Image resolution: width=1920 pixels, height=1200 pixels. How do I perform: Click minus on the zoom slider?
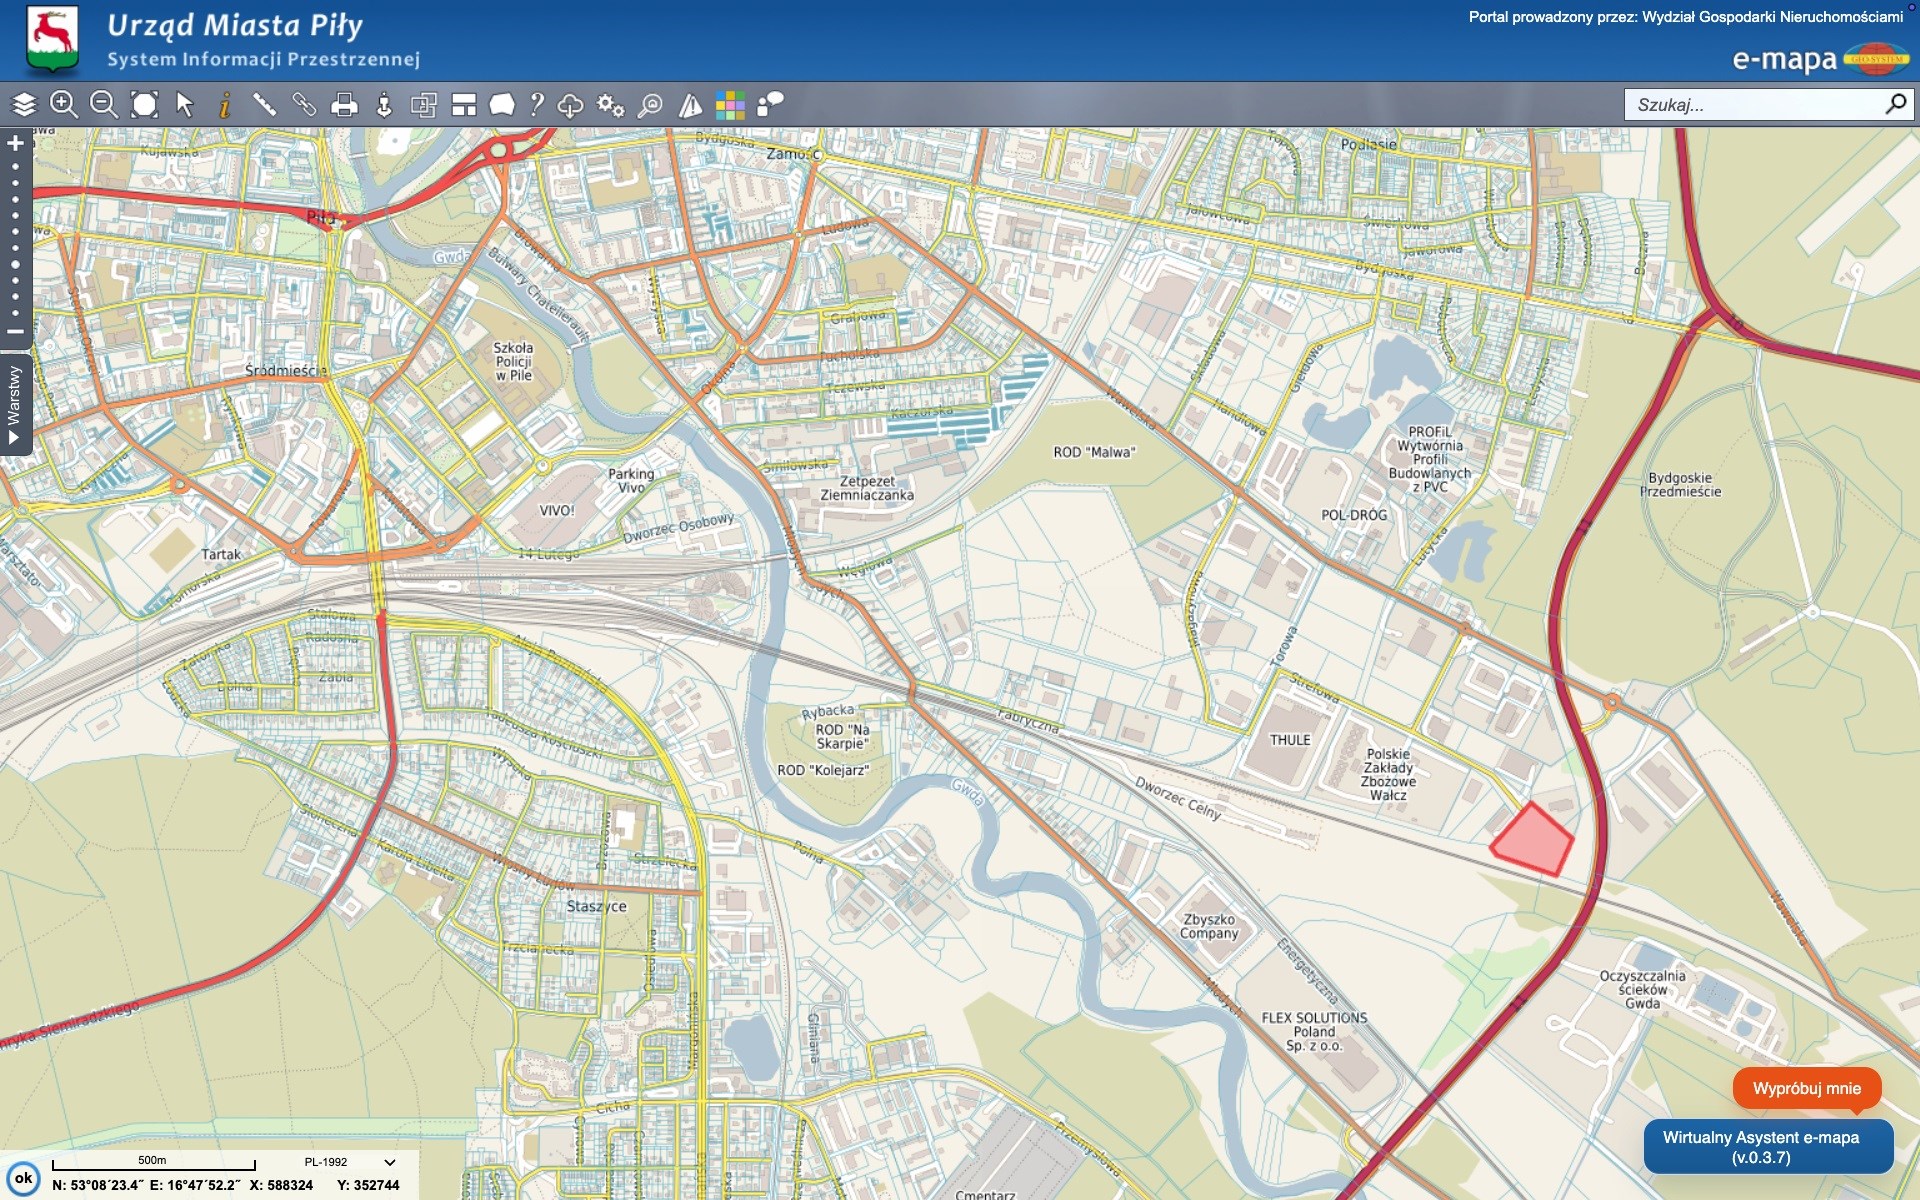click(x=15, y=331)
